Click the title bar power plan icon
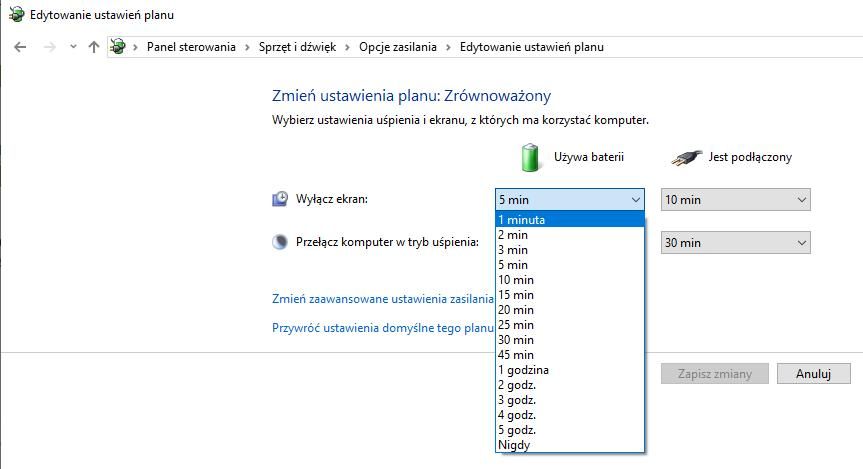This screenshot has height=469, width=863. 17,14
